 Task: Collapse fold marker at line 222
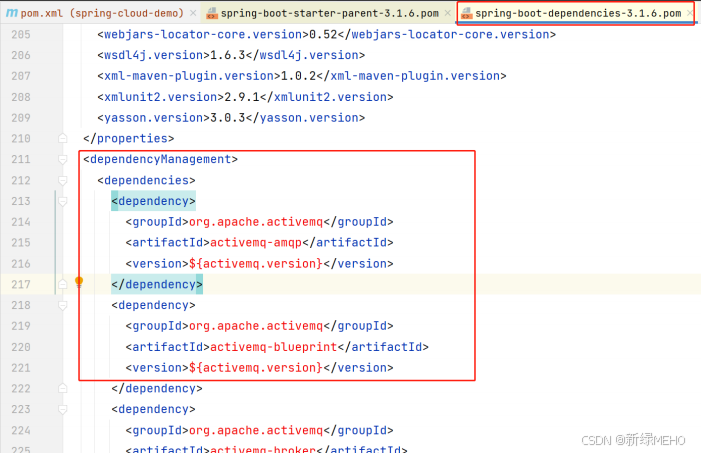pos(63,388)
